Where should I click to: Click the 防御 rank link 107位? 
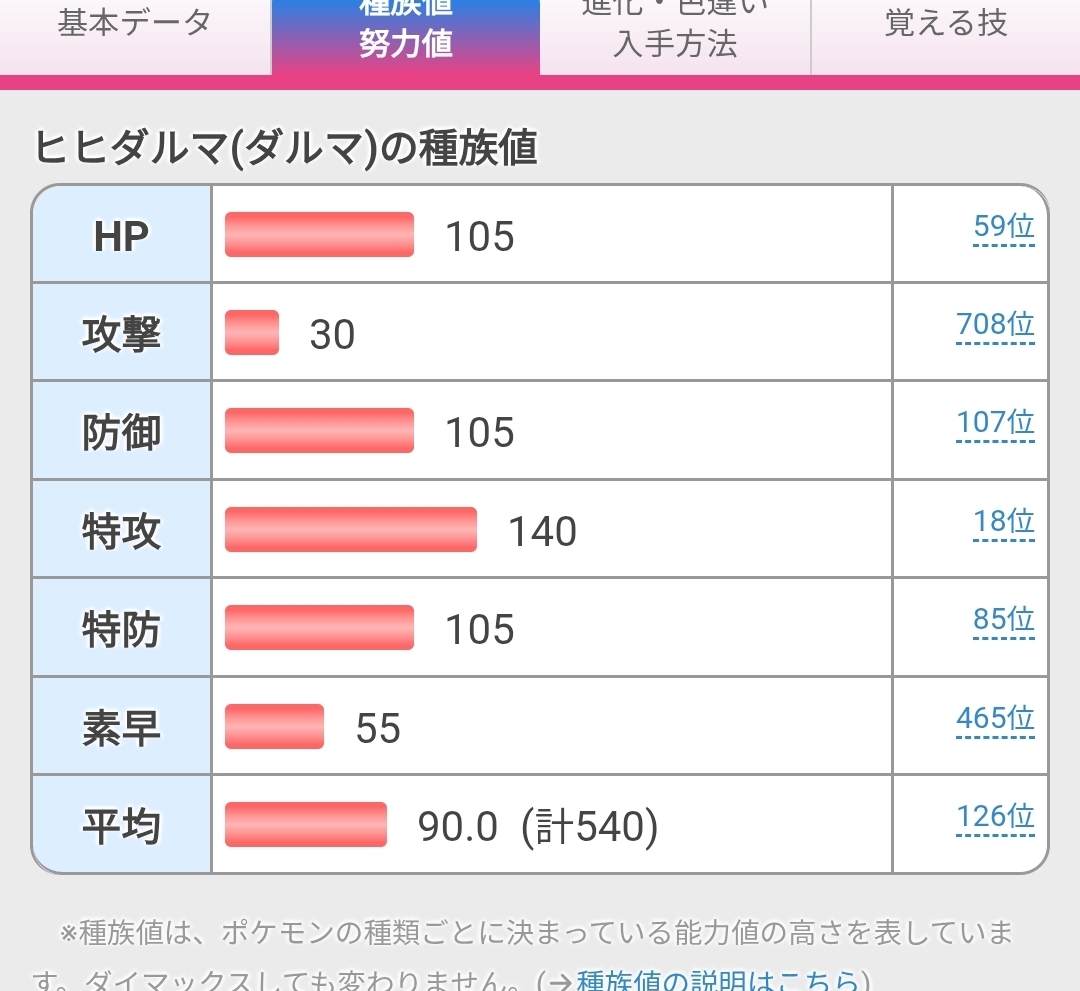tap(995, 423)
